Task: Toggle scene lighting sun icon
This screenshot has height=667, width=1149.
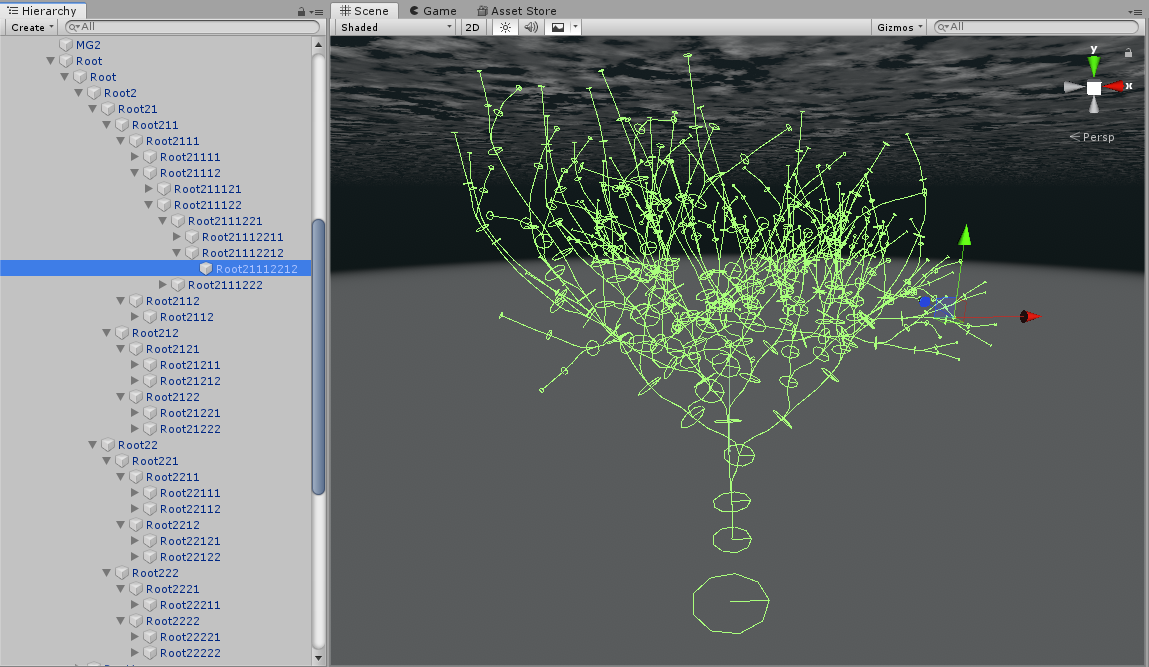Action: pos(505,27)
